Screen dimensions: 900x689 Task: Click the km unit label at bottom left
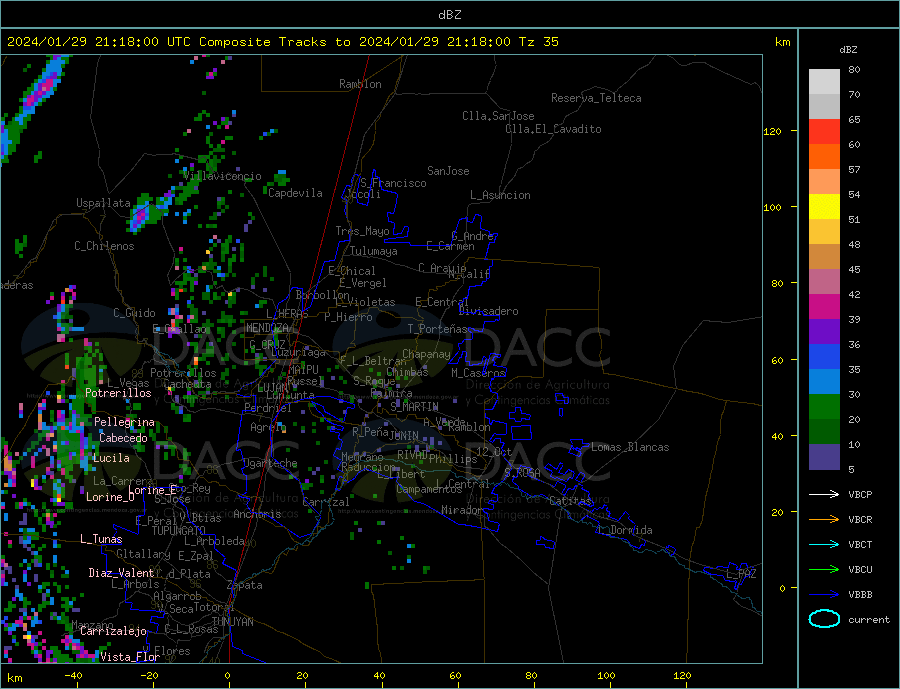tap(15, 678)
